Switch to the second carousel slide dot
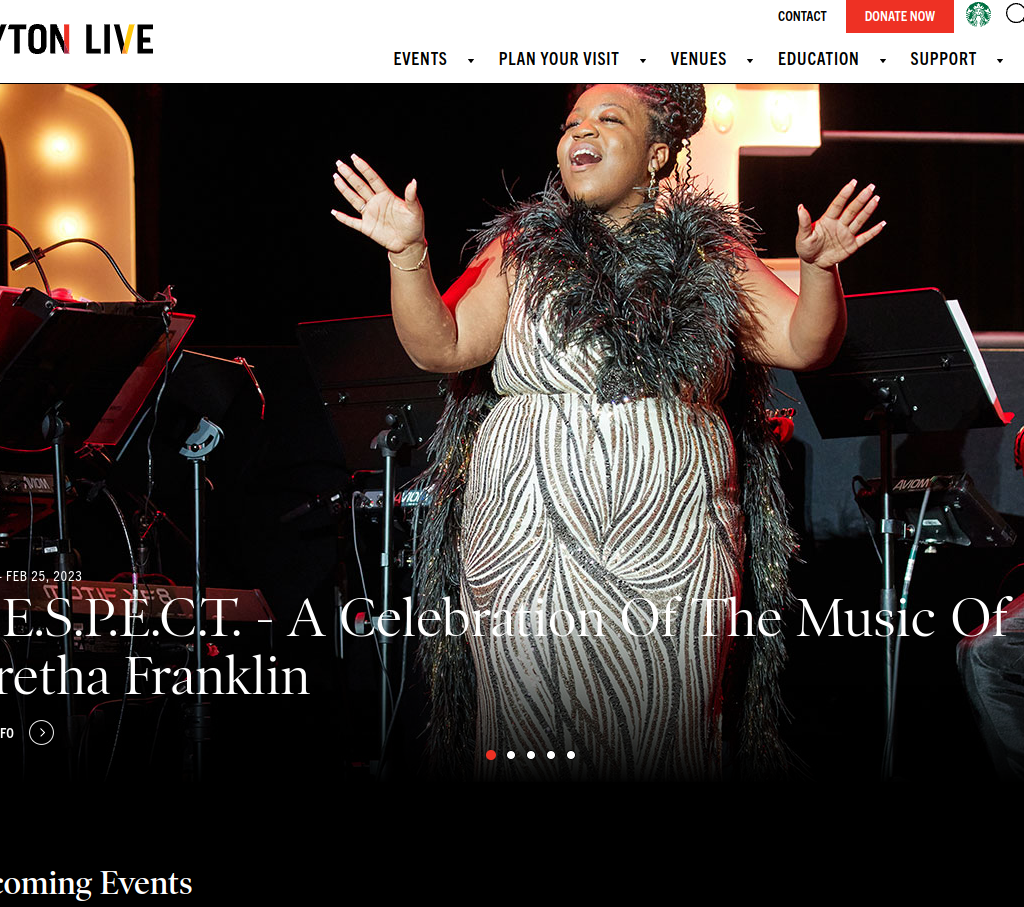 tap(511, 755)
